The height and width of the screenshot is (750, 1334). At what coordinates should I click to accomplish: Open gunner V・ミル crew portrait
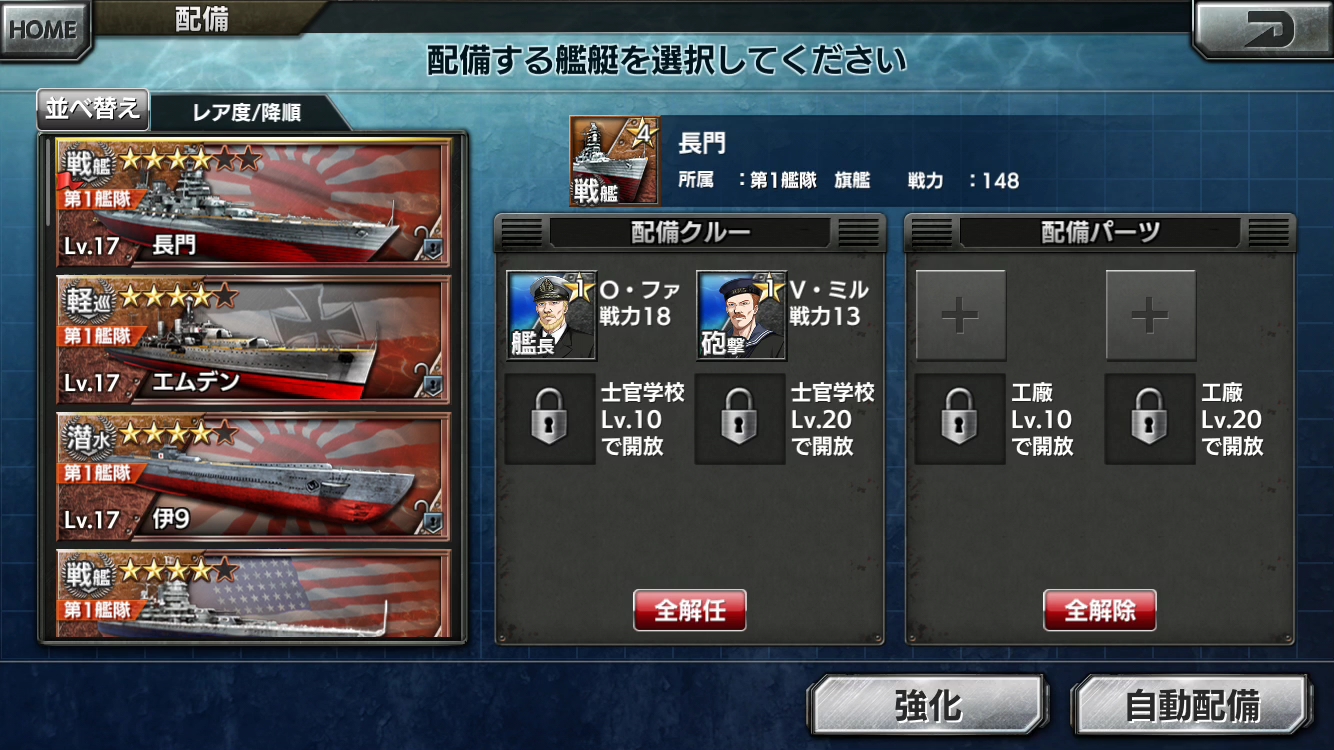(741, 315)
